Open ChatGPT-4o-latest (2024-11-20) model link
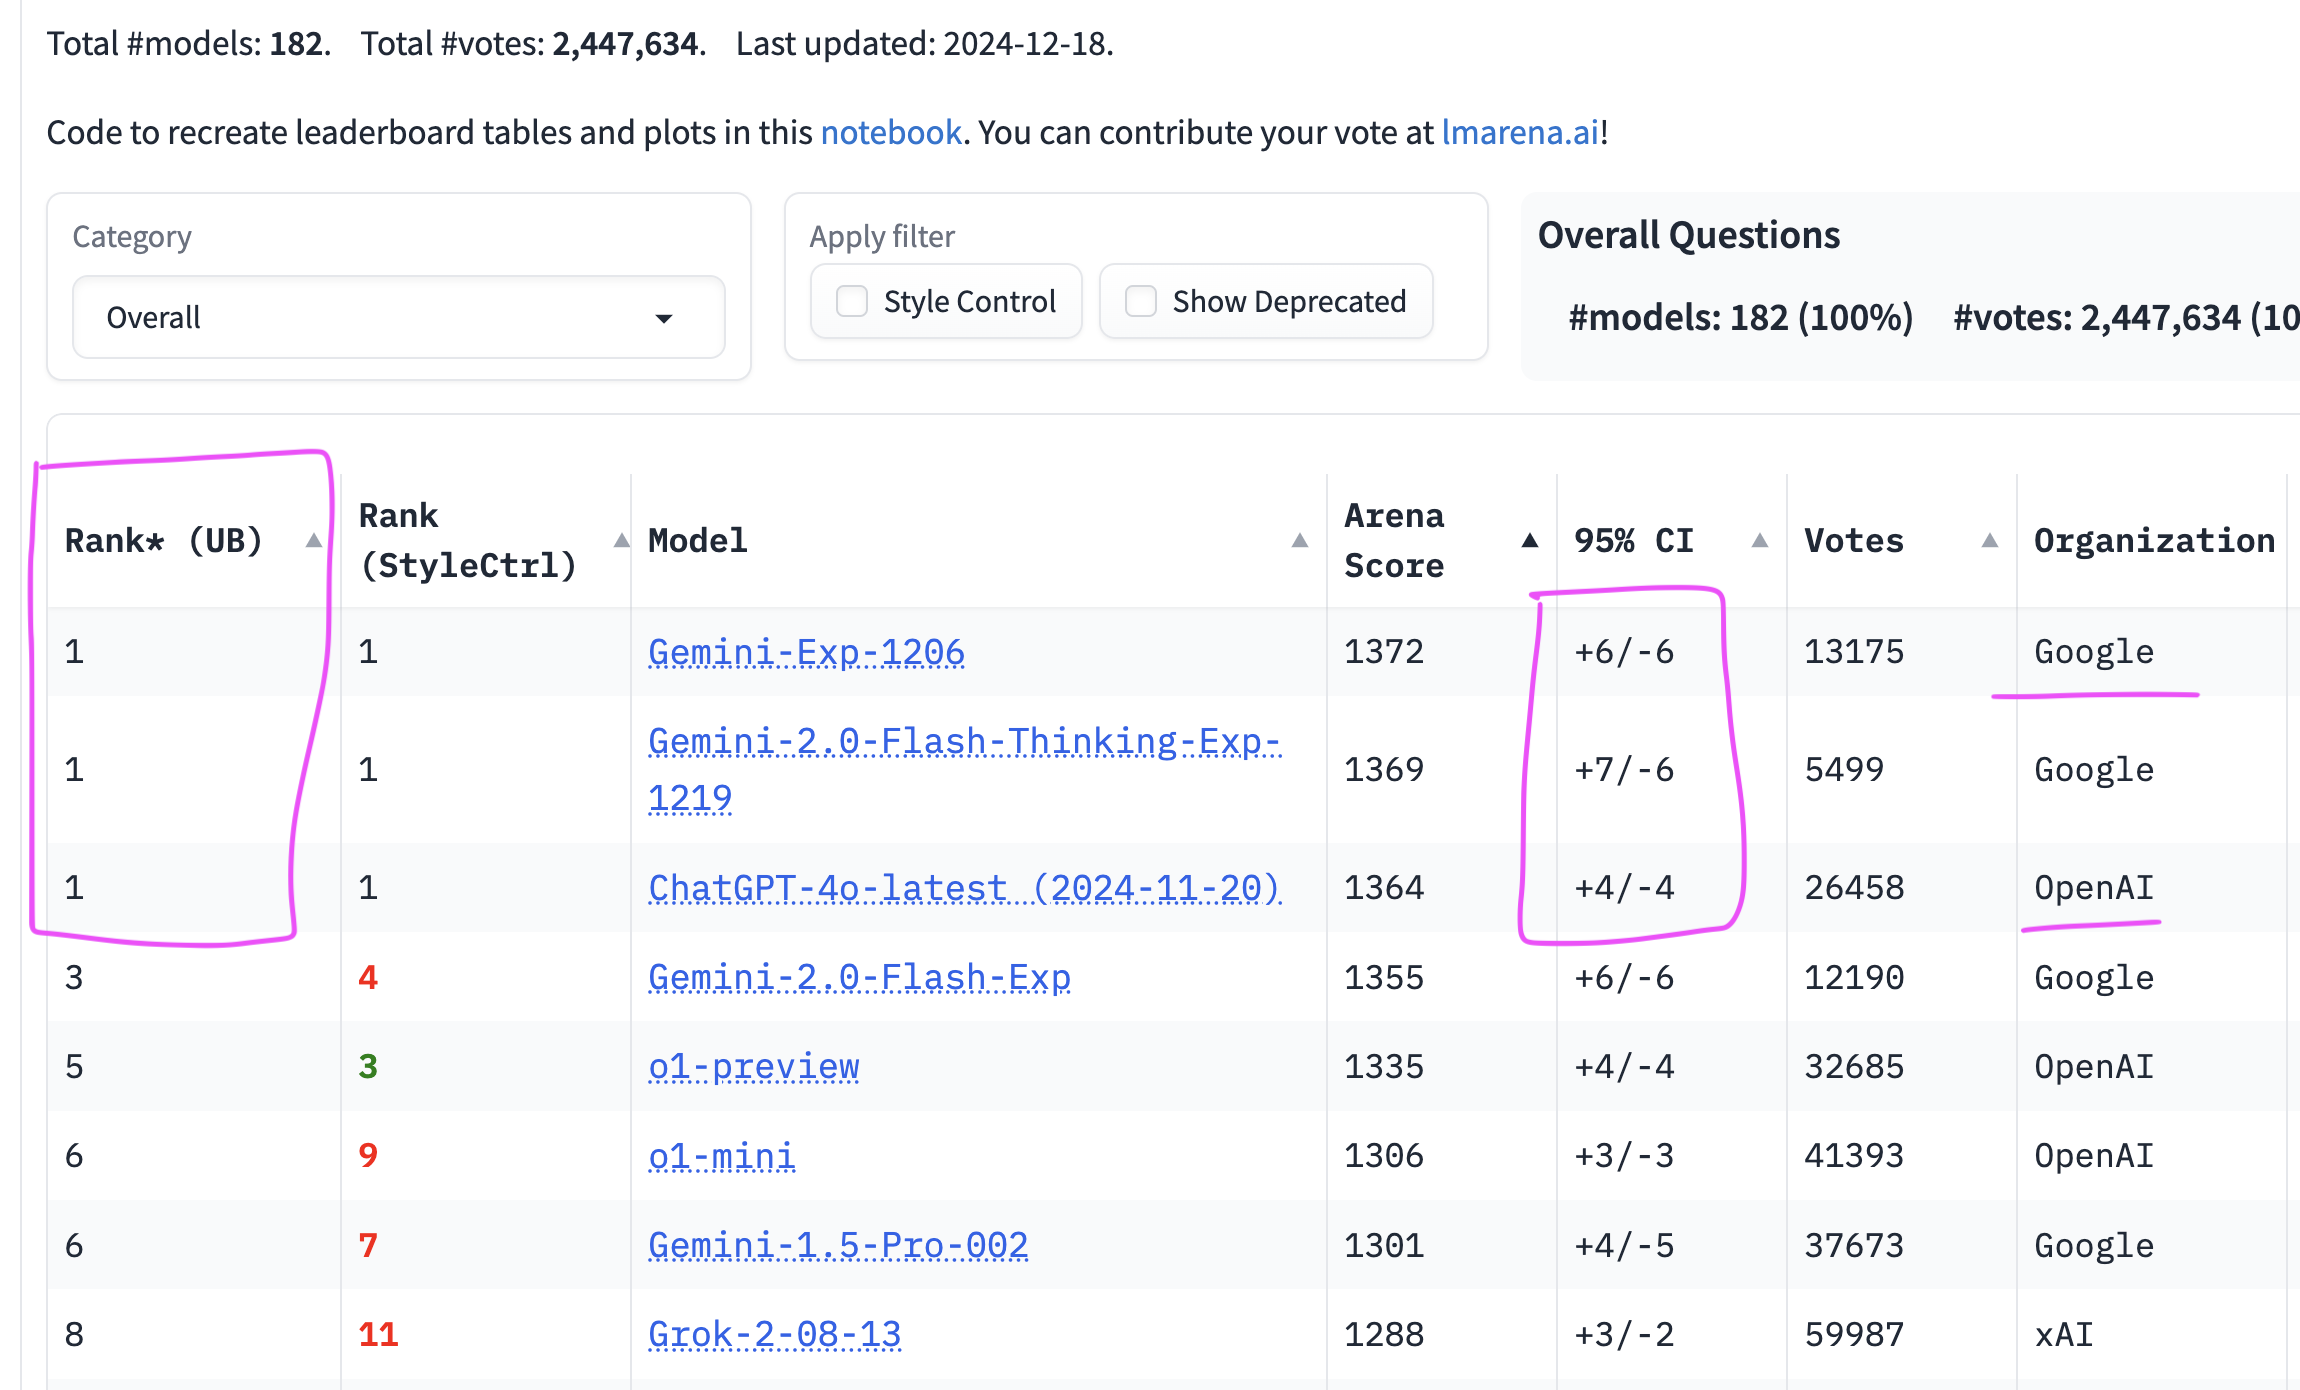 964,887
